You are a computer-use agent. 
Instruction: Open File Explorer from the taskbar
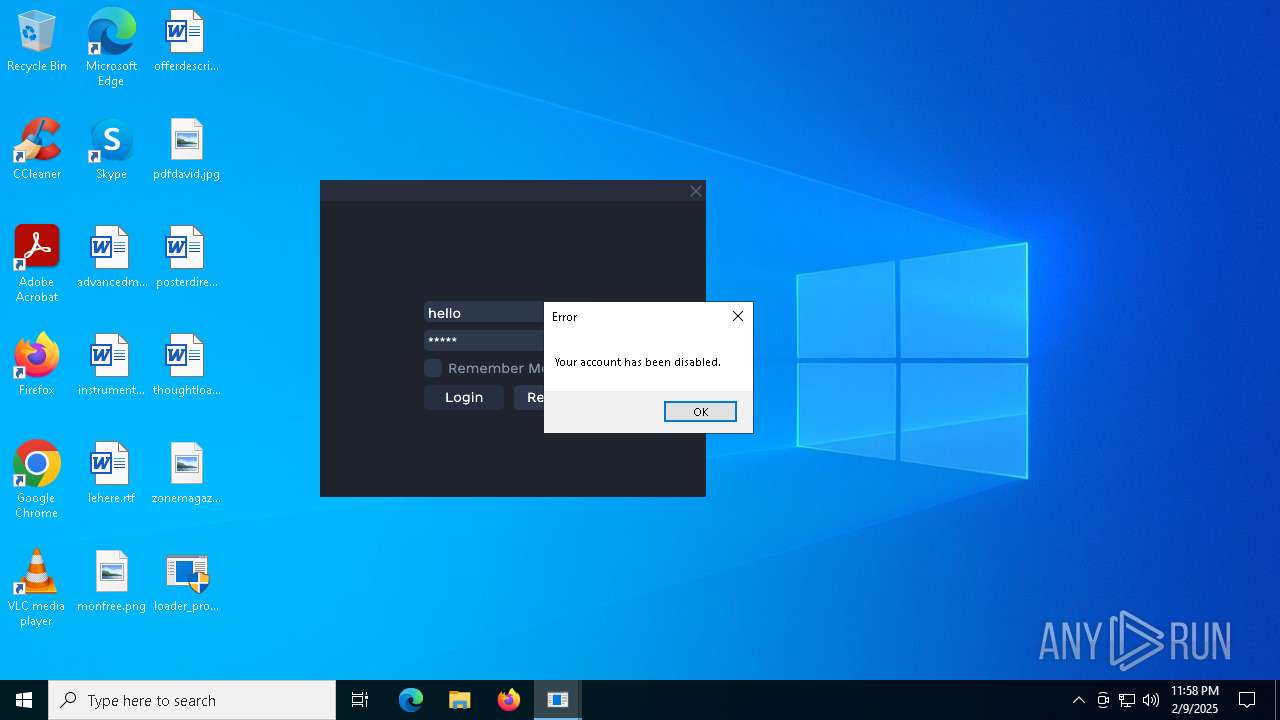(460, 700)
